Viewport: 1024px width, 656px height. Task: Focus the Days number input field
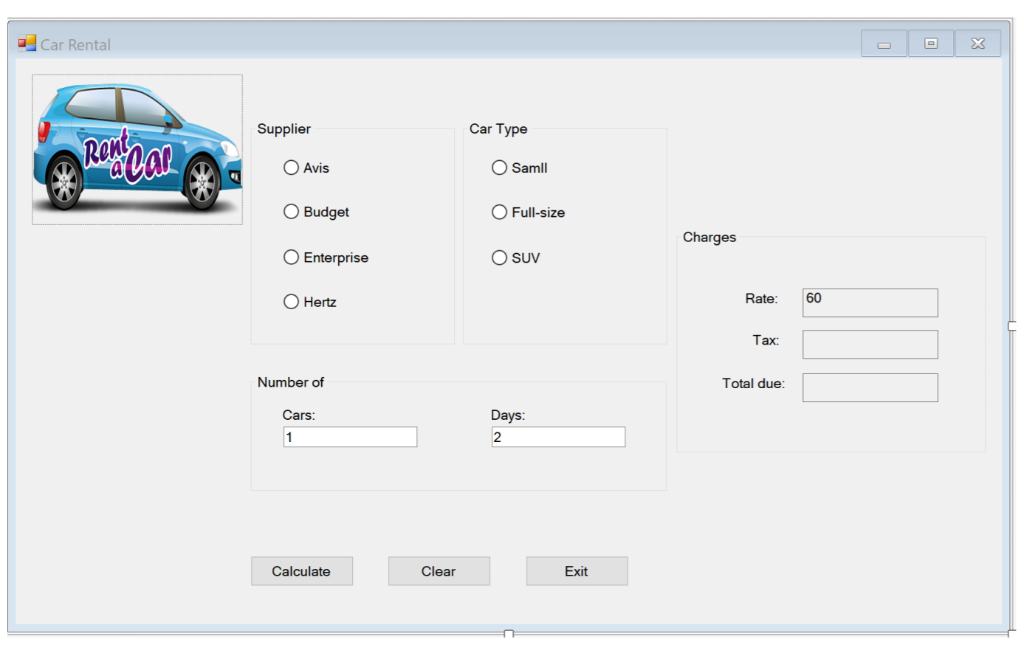pos(558,437)
